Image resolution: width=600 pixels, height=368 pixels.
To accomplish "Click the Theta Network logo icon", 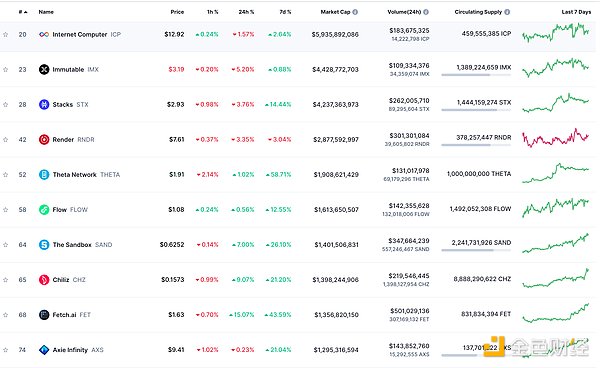I will [x=44, y=174].
